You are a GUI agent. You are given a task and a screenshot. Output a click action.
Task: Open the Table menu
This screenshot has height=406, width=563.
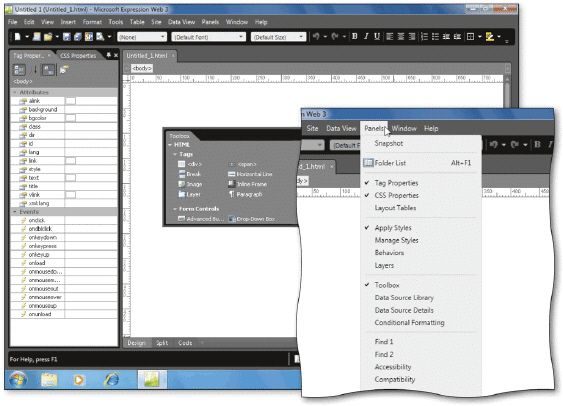pyautogui.click(x=137, y=22)
